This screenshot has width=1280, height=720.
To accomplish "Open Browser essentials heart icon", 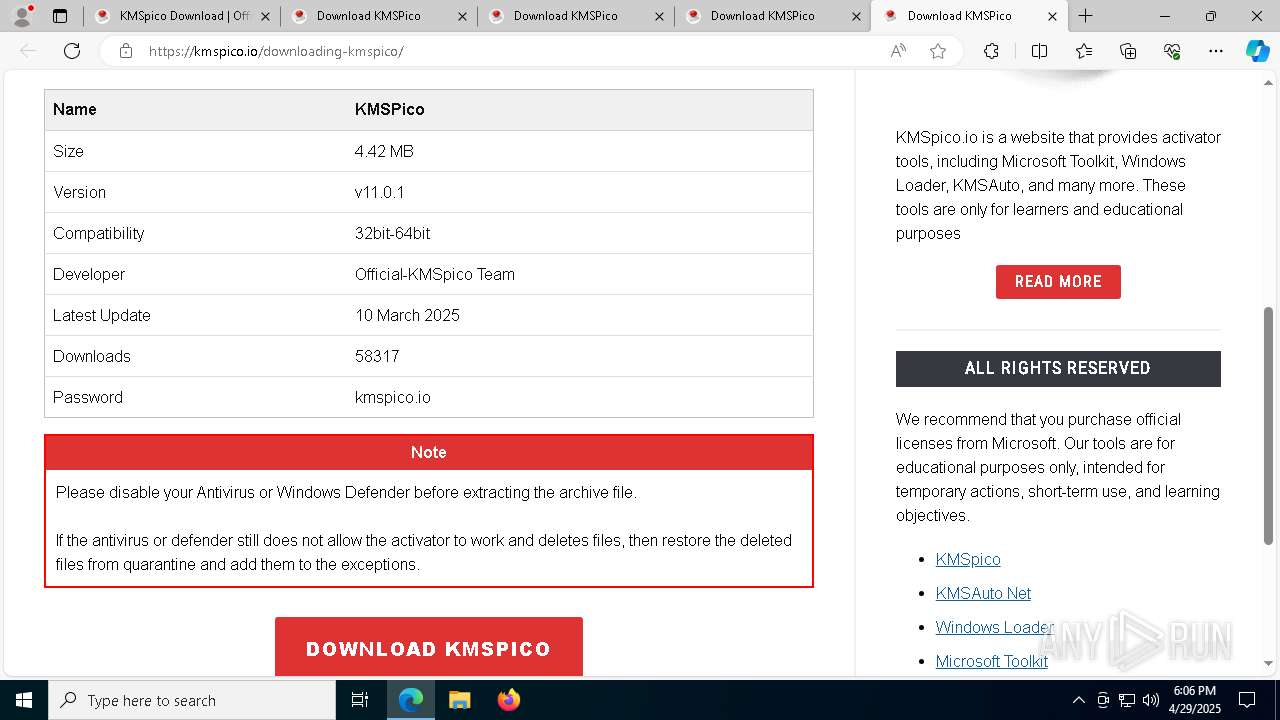I will click(x=1172, y=51).
